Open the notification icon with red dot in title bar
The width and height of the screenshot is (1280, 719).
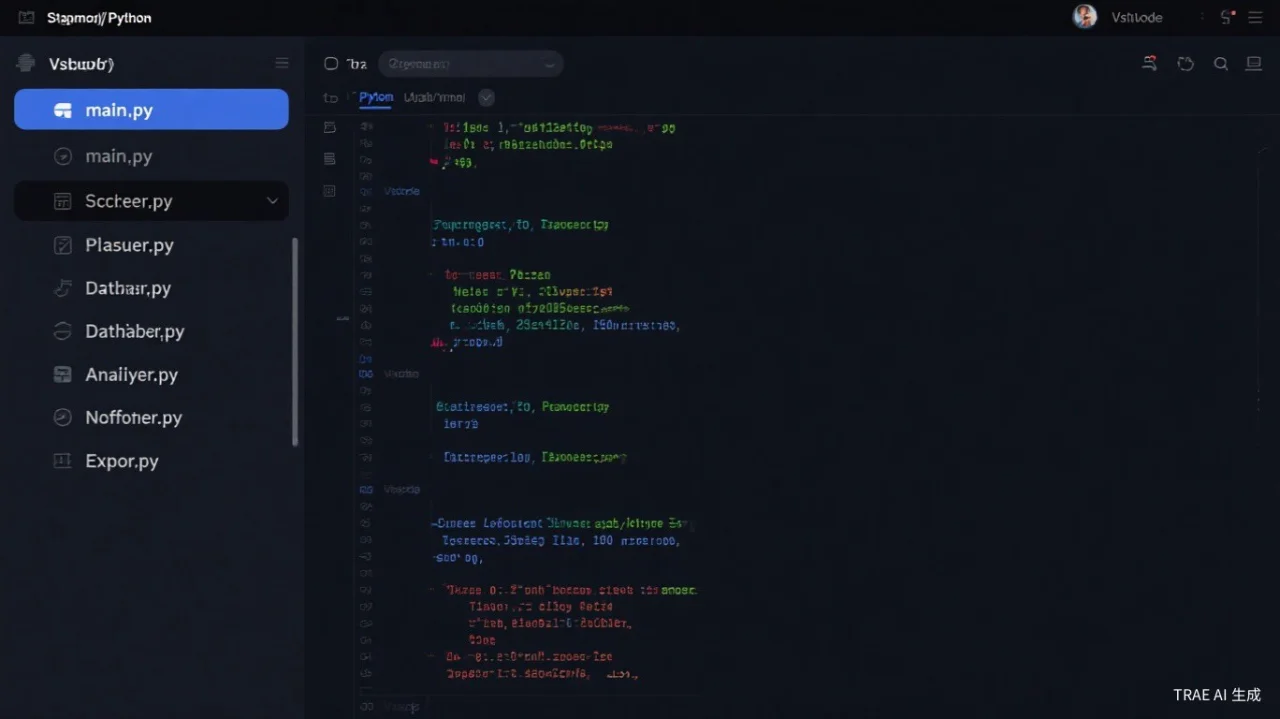[1227, 16]
